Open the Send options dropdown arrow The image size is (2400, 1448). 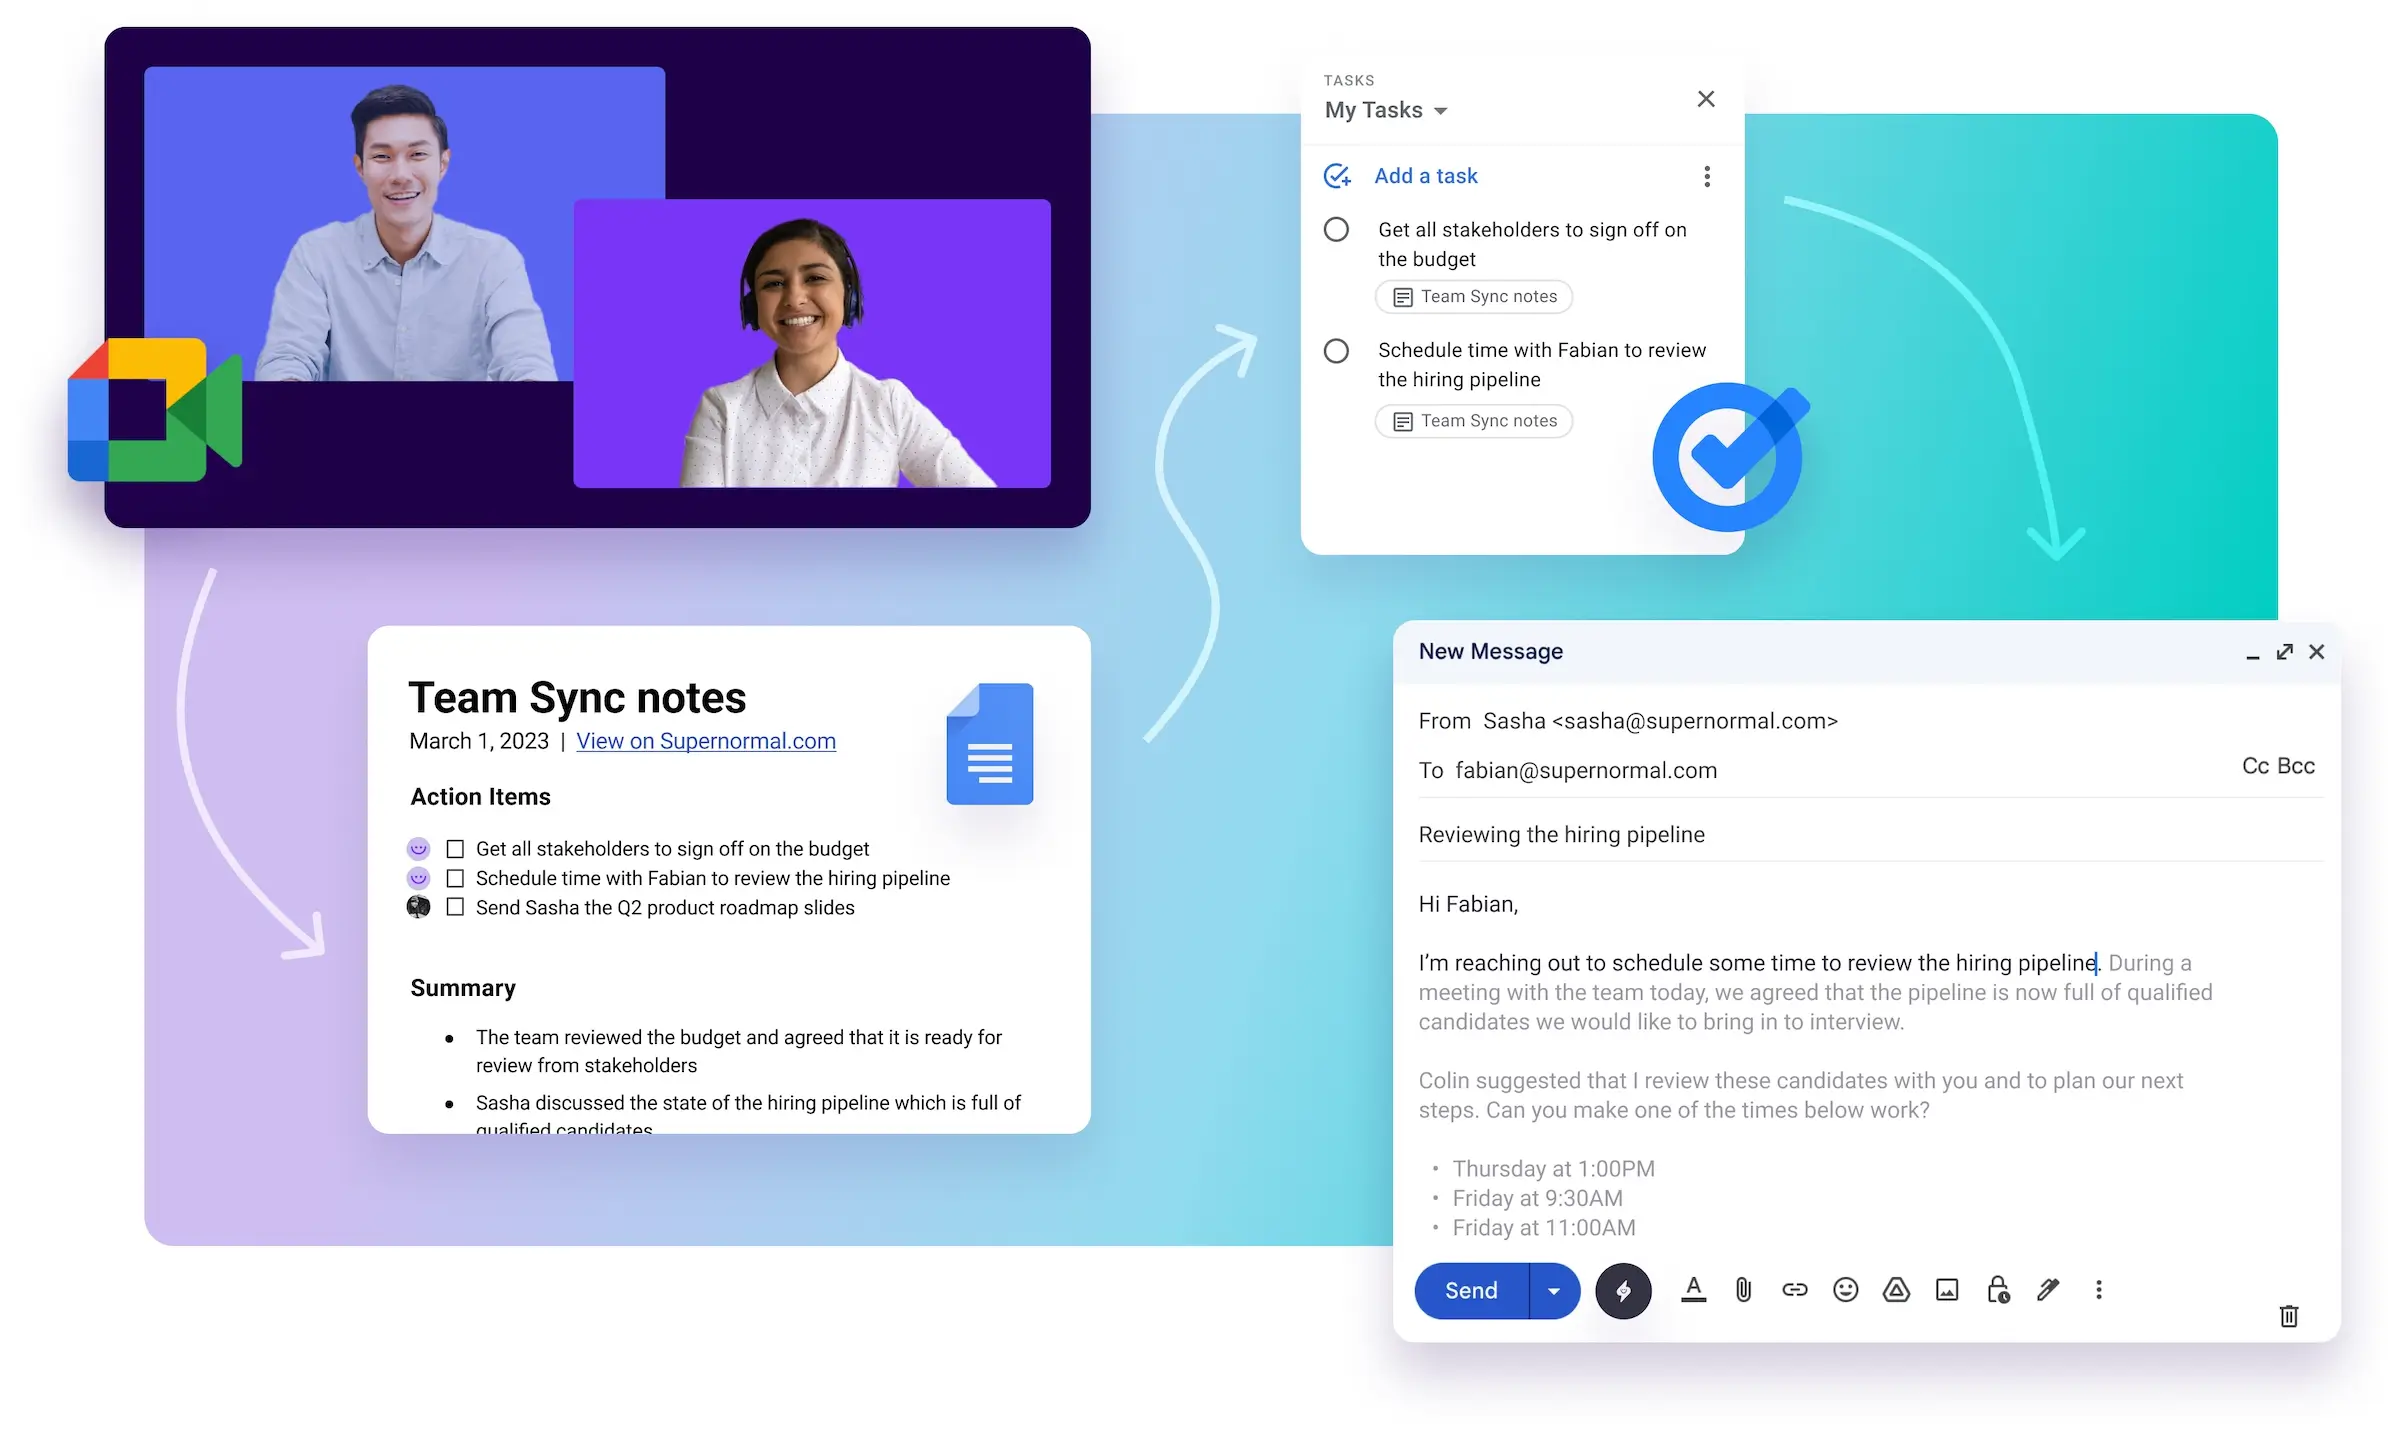coord(1554,1291)
